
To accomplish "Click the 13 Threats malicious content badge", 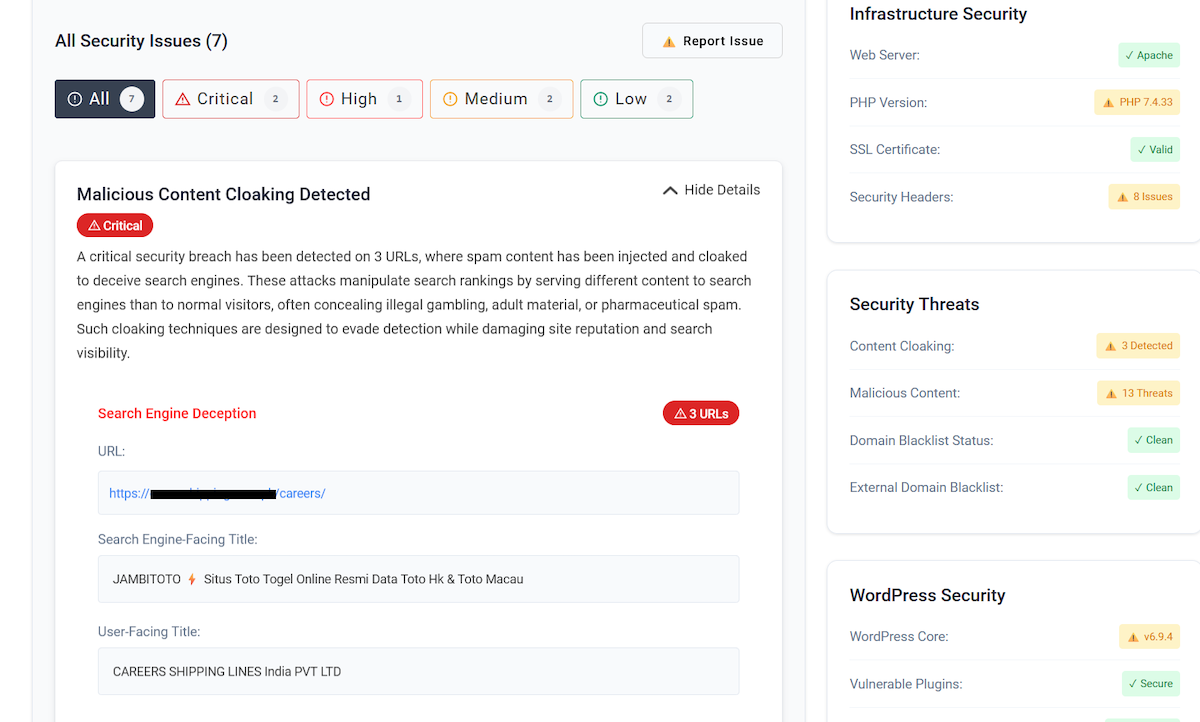I will (1138, 393).
